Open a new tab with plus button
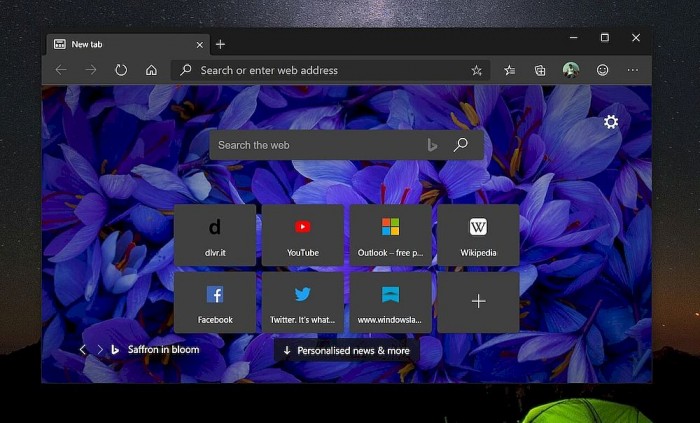 (220, 44)
